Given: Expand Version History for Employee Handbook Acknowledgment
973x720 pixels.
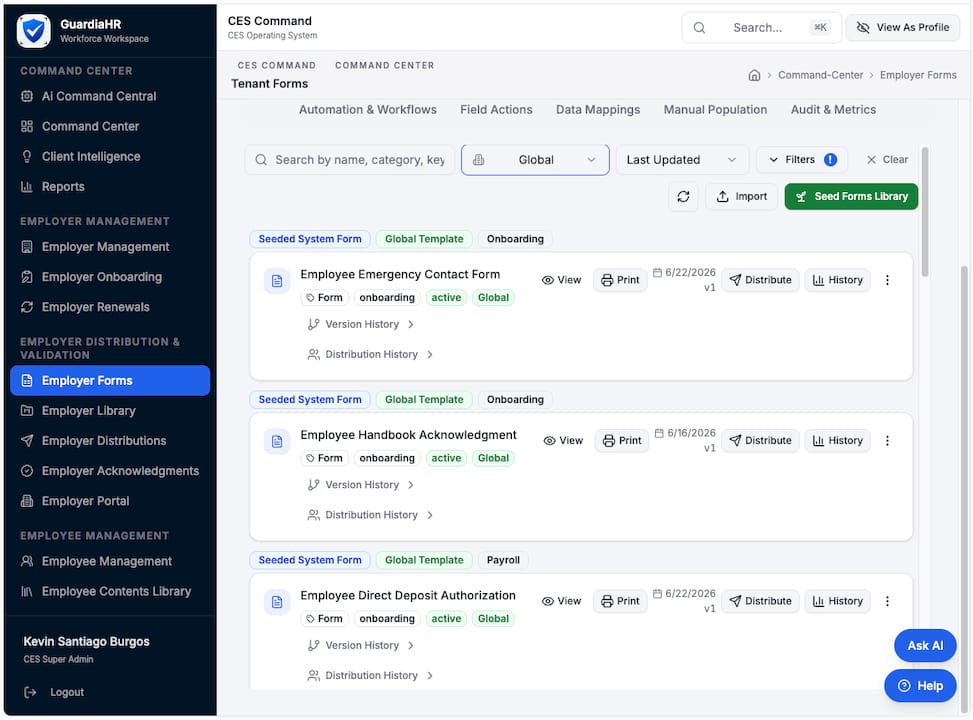Looking at the screenshot, I should 361,485.
